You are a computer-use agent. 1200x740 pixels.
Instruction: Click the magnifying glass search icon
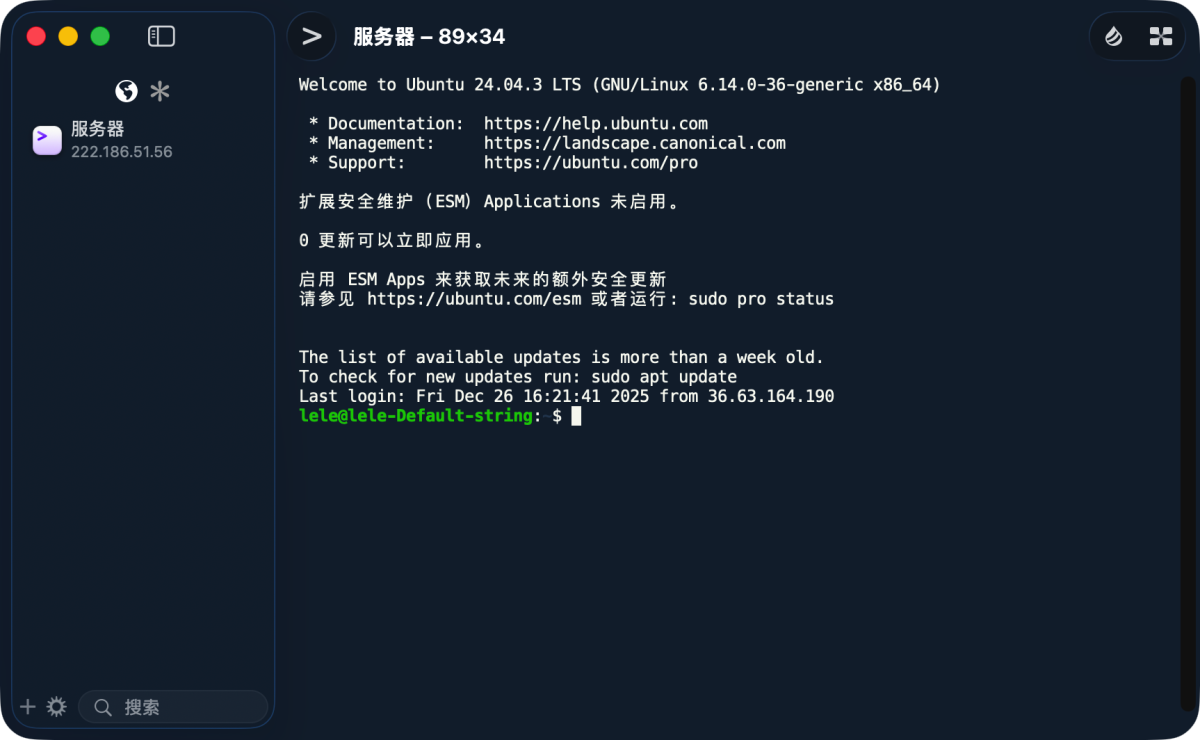click(x=102, y=707)
